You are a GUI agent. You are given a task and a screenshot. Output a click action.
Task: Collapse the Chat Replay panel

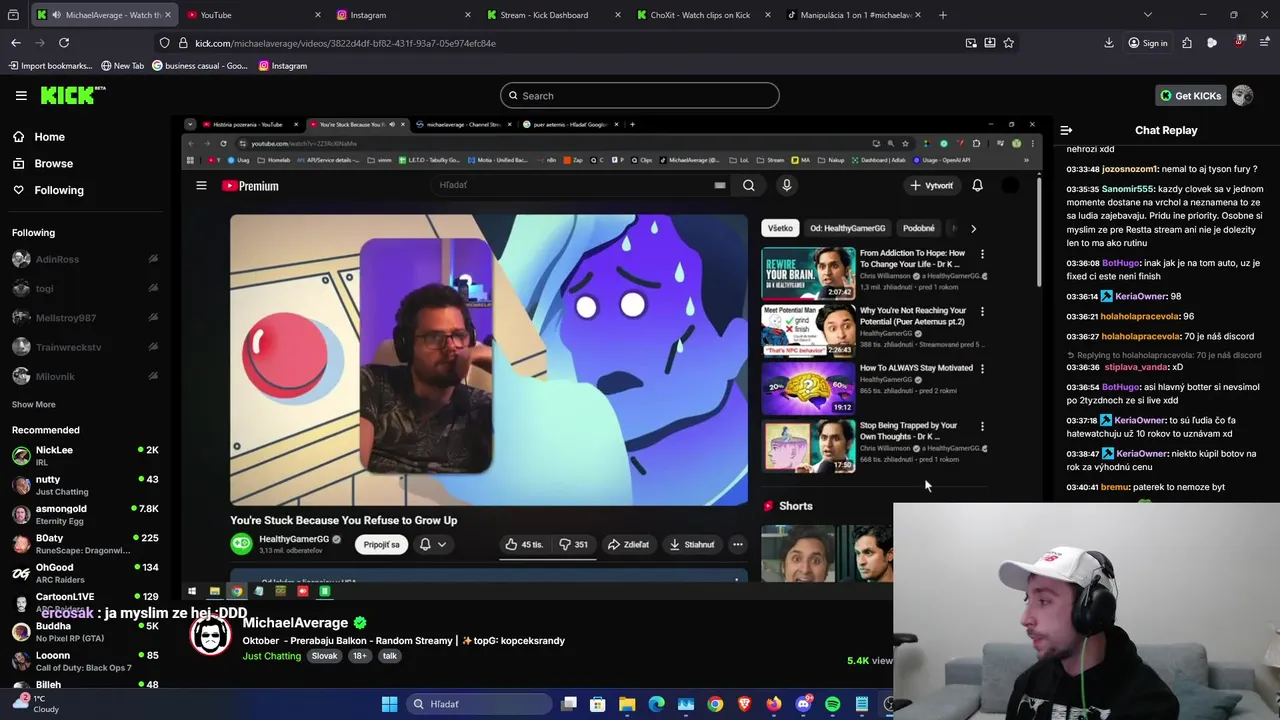pyautogui.click(x=1066, y=130)
